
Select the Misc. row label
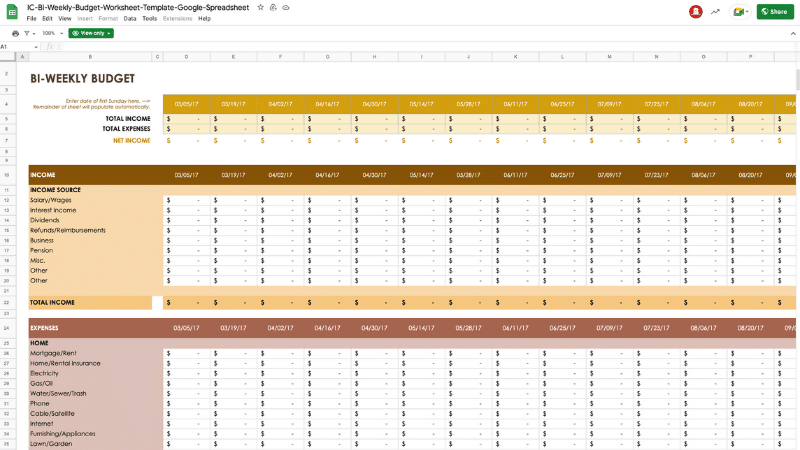37,261
